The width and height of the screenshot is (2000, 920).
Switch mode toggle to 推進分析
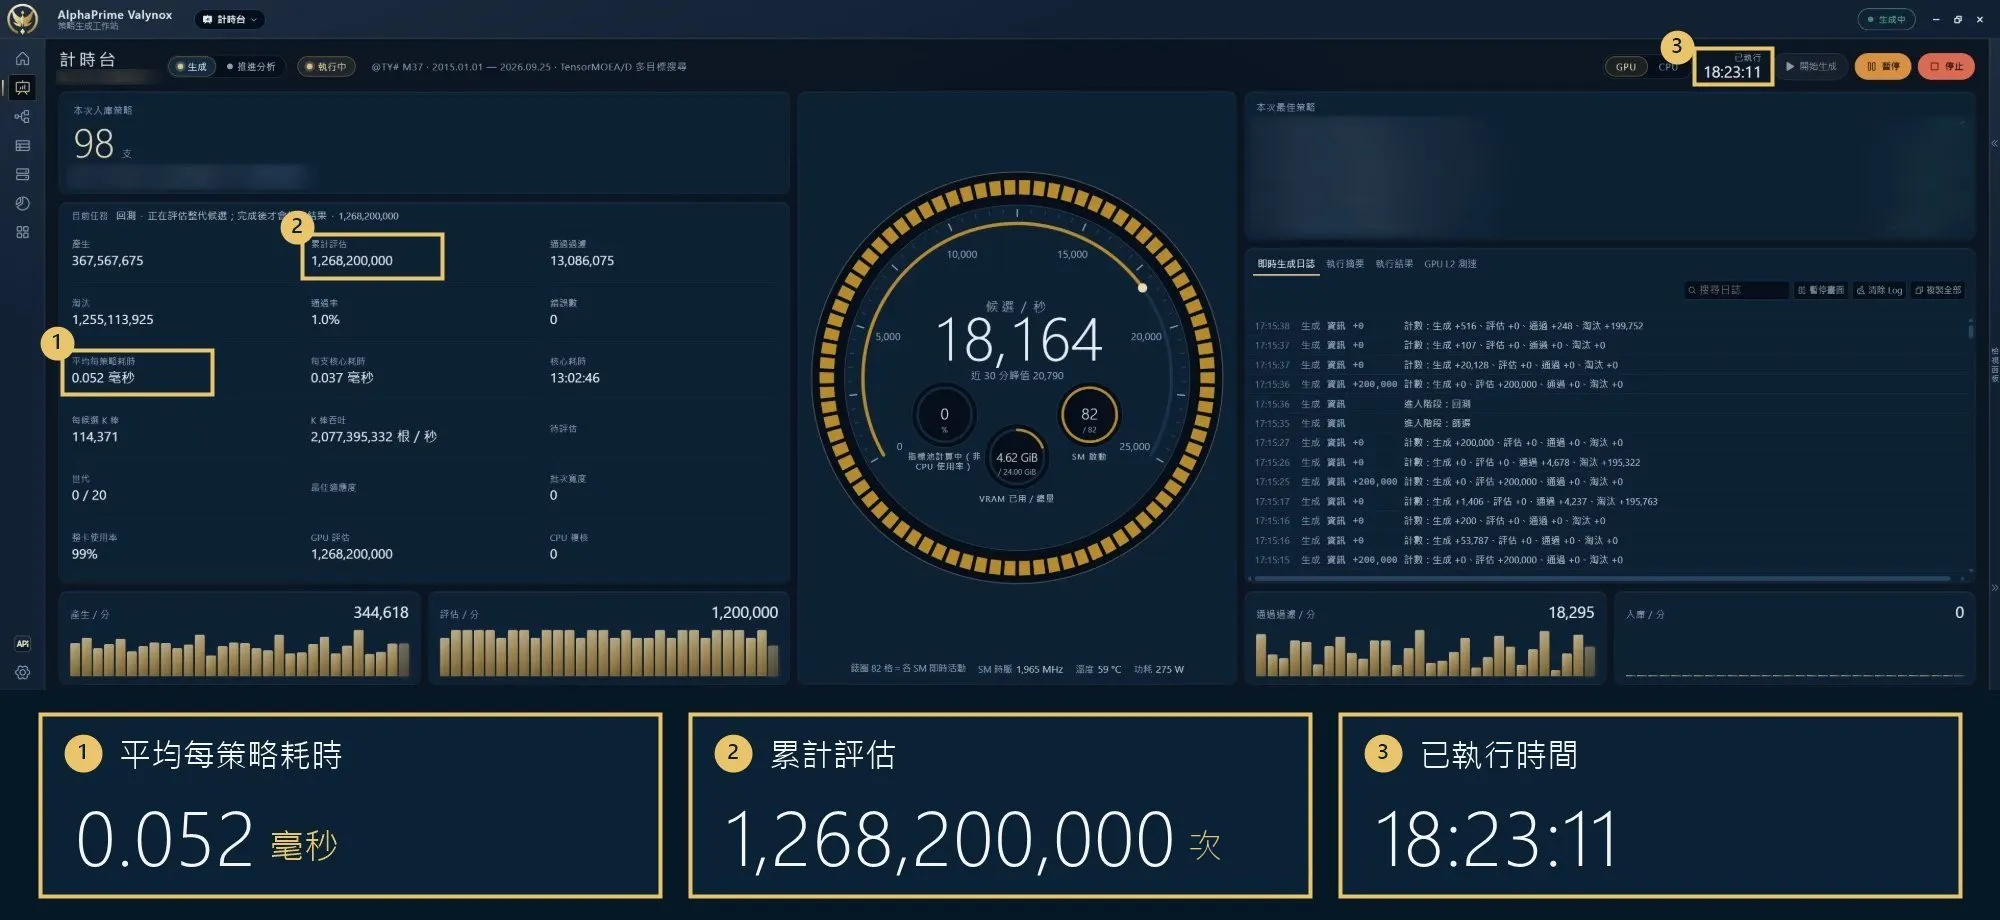coord(251,67)
